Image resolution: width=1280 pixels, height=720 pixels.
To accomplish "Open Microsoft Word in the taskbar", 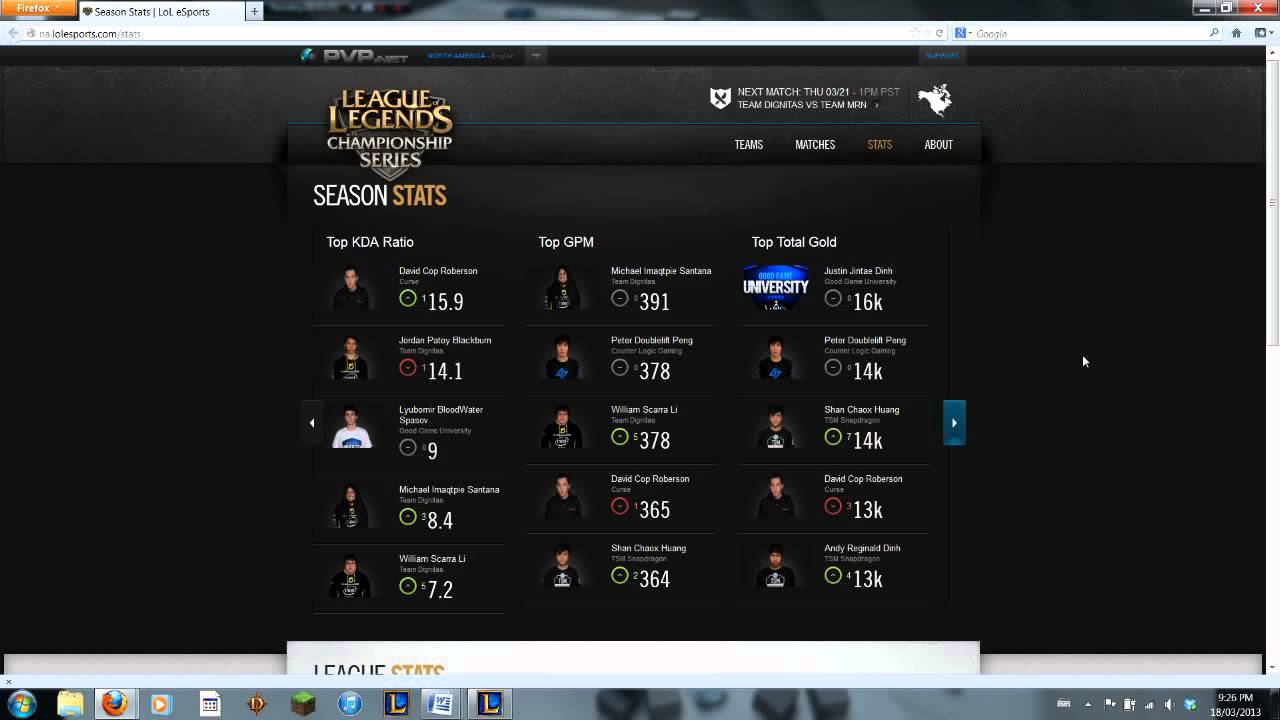I will [x=441, y=704].
